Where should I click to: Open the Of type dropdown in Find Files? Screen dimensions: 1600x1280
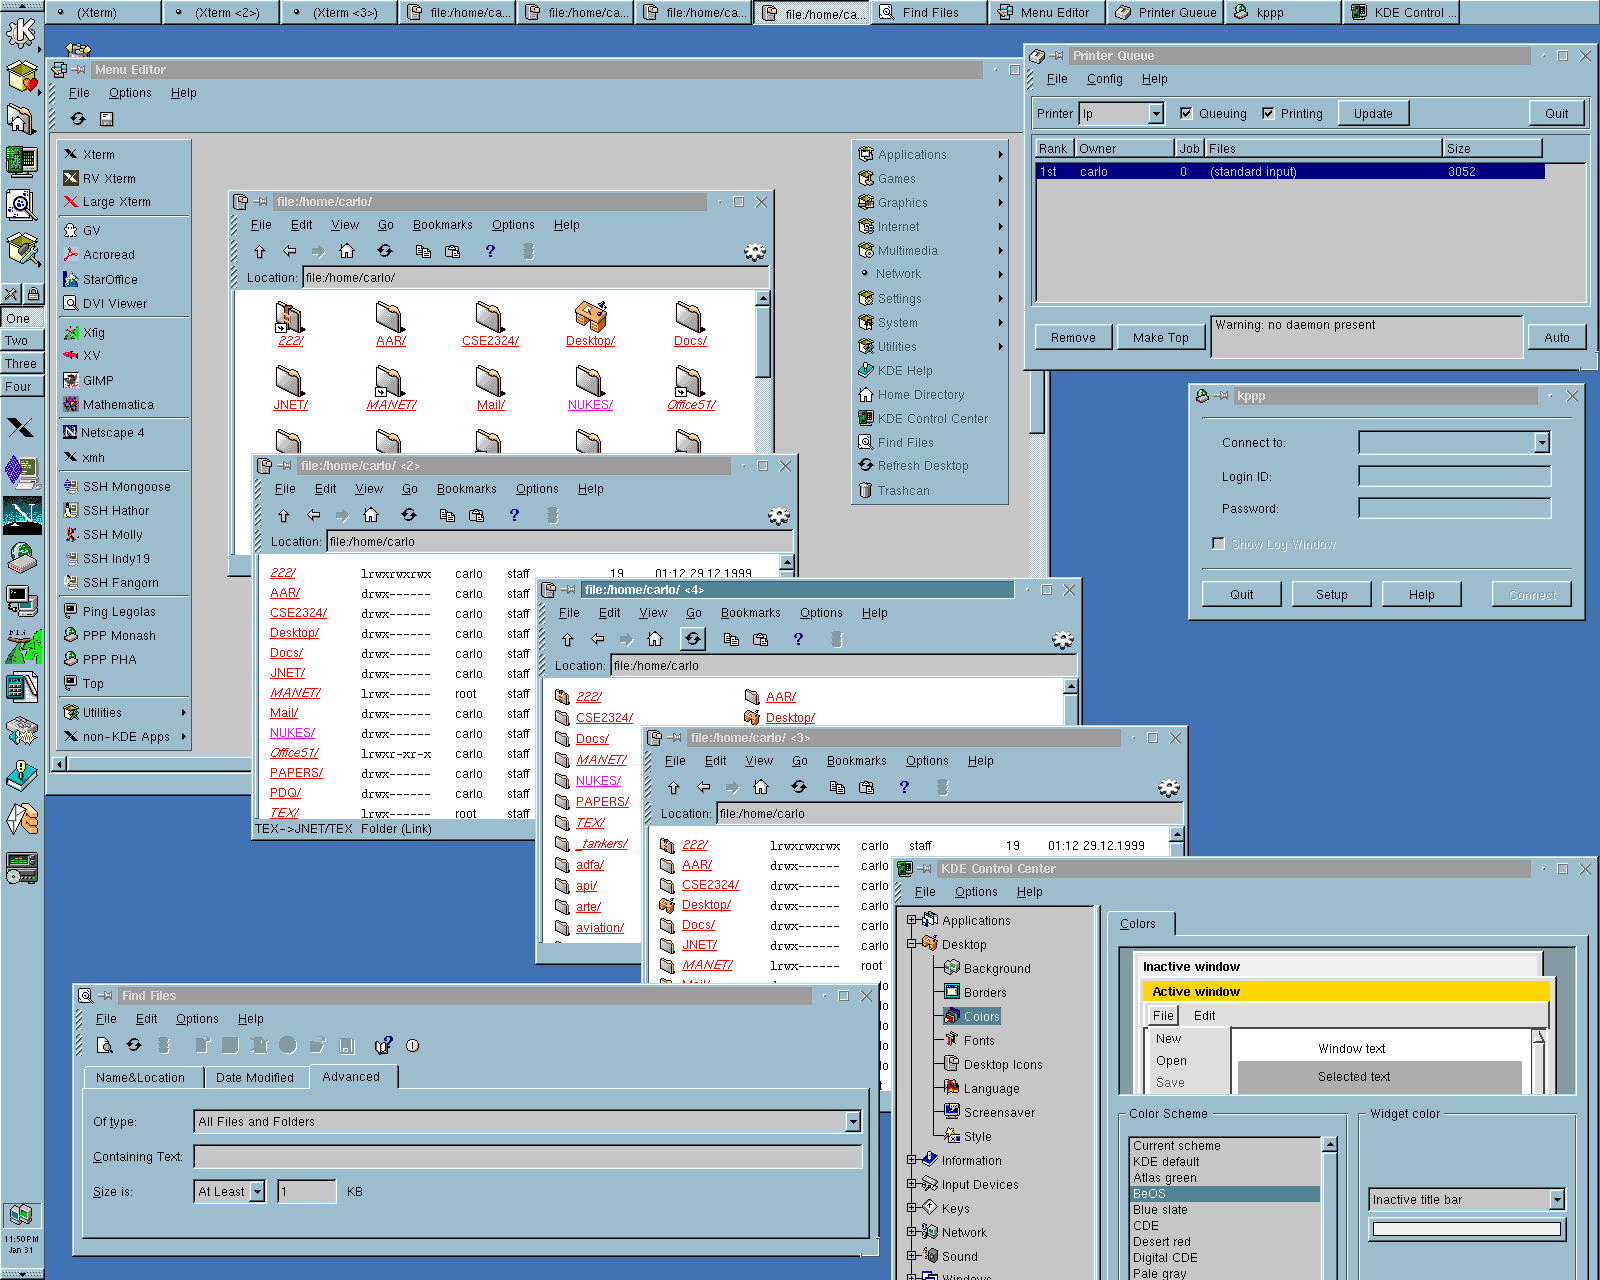(x=852, y=1121)
